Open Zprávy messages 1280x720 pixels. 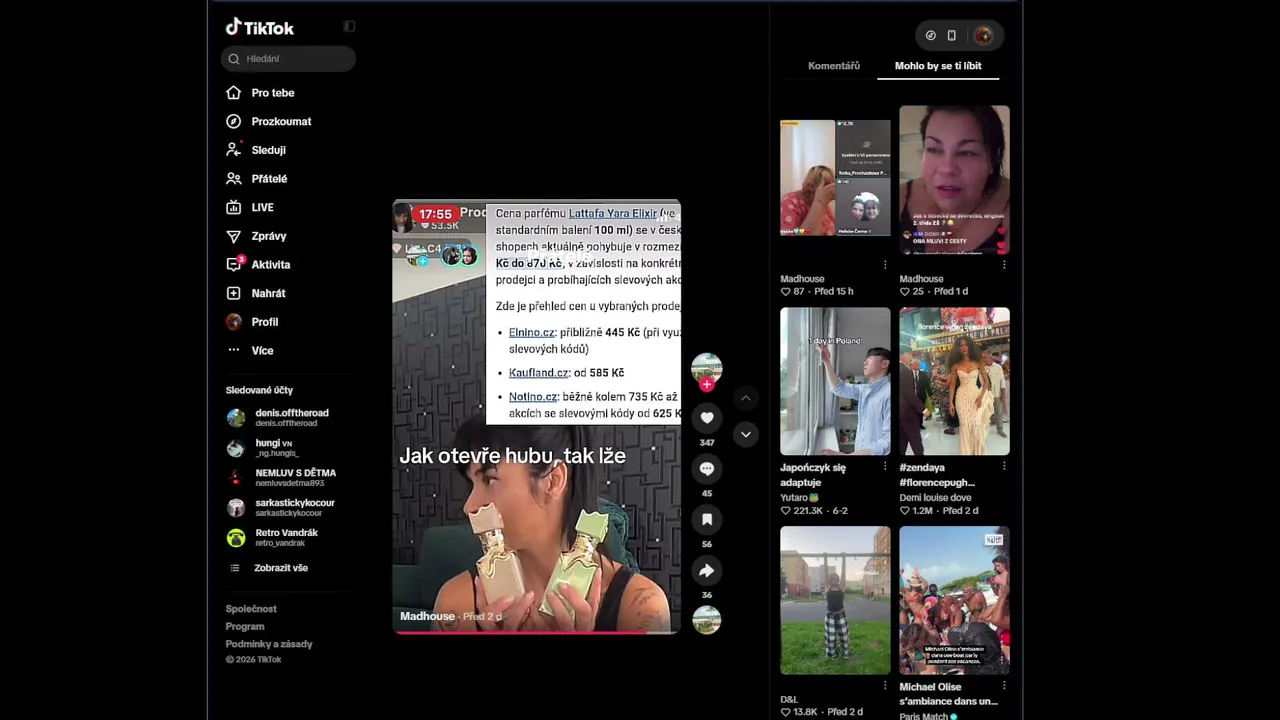[x=269, y=236]
